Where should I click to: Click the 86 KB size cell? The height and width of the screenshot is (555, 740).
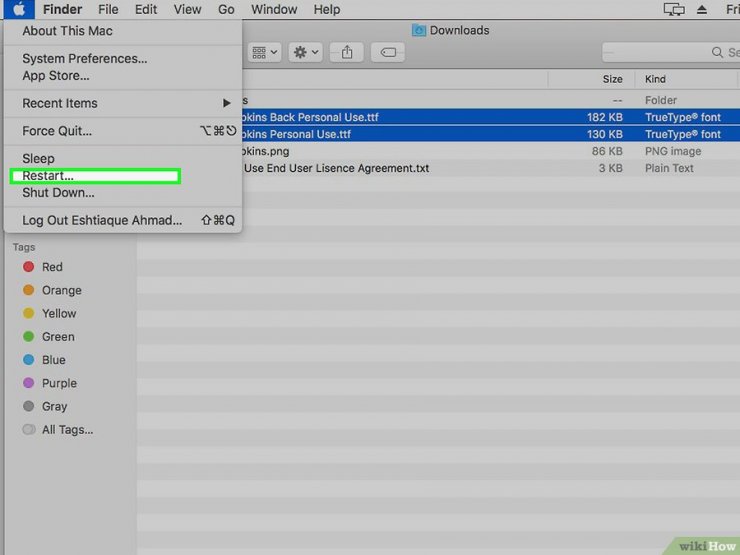click(x=607, y=151)
